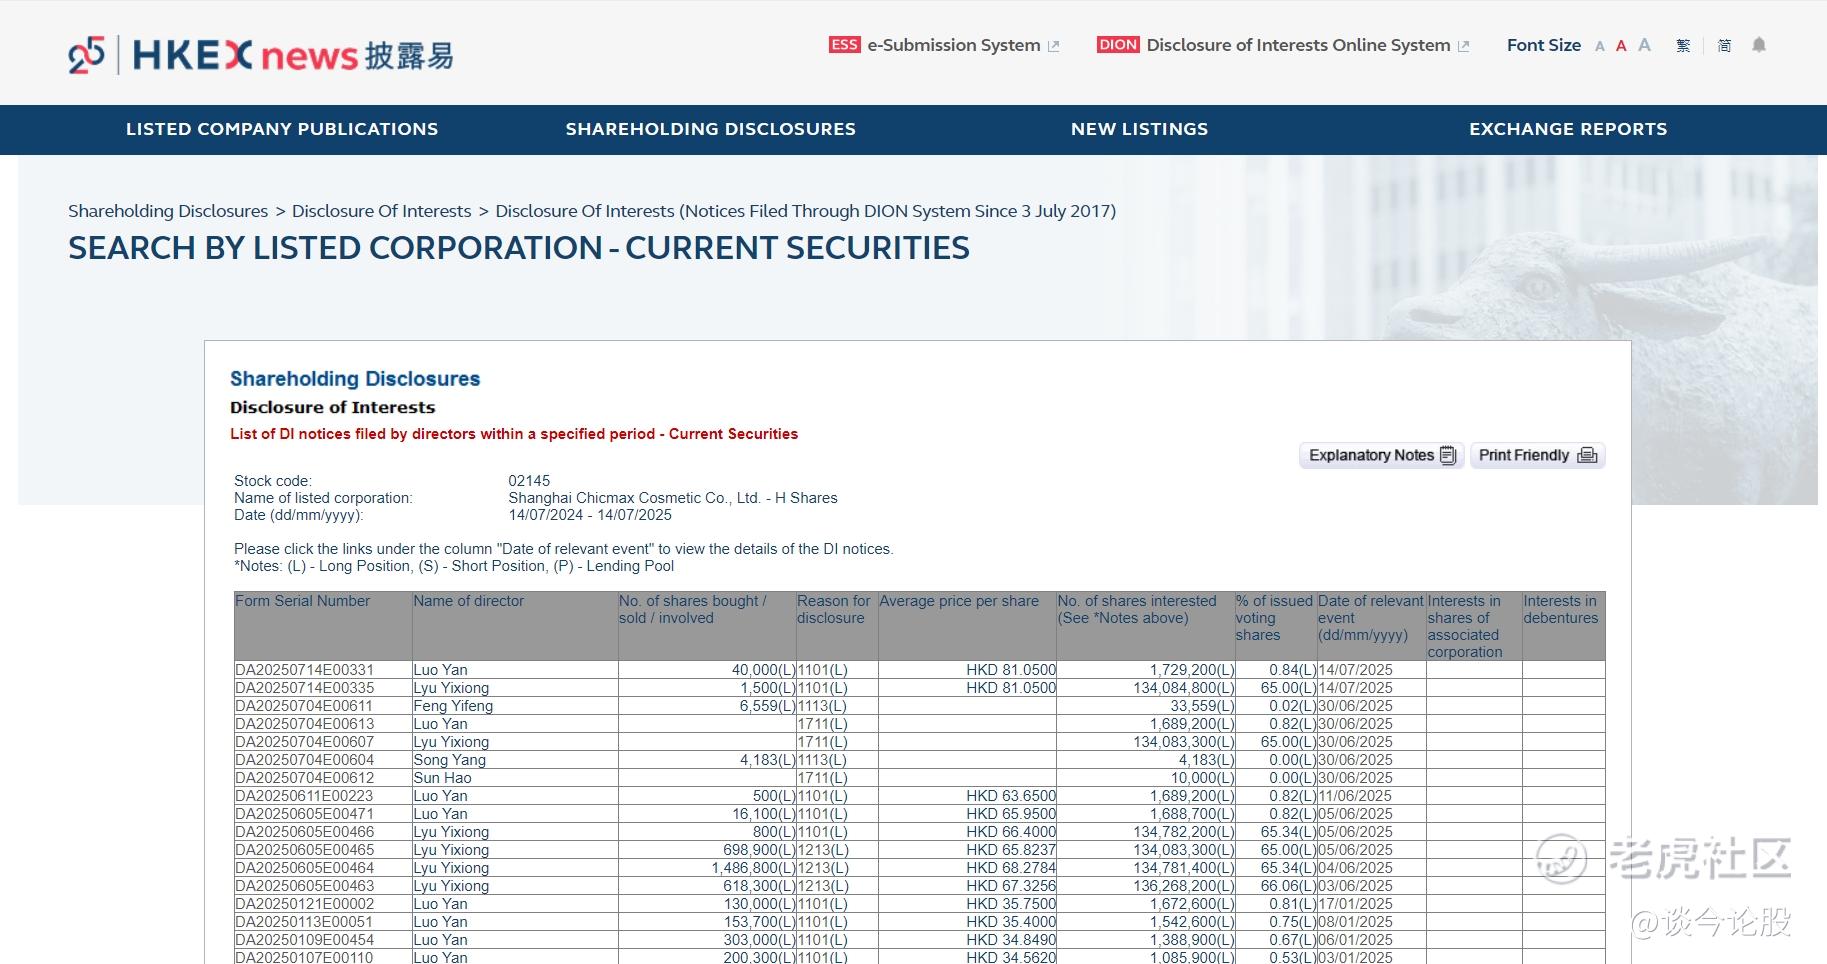The width and height of the screenshot is (1827, 964).
Task: Click the ESS e-Submission System link
Action: 944,45
